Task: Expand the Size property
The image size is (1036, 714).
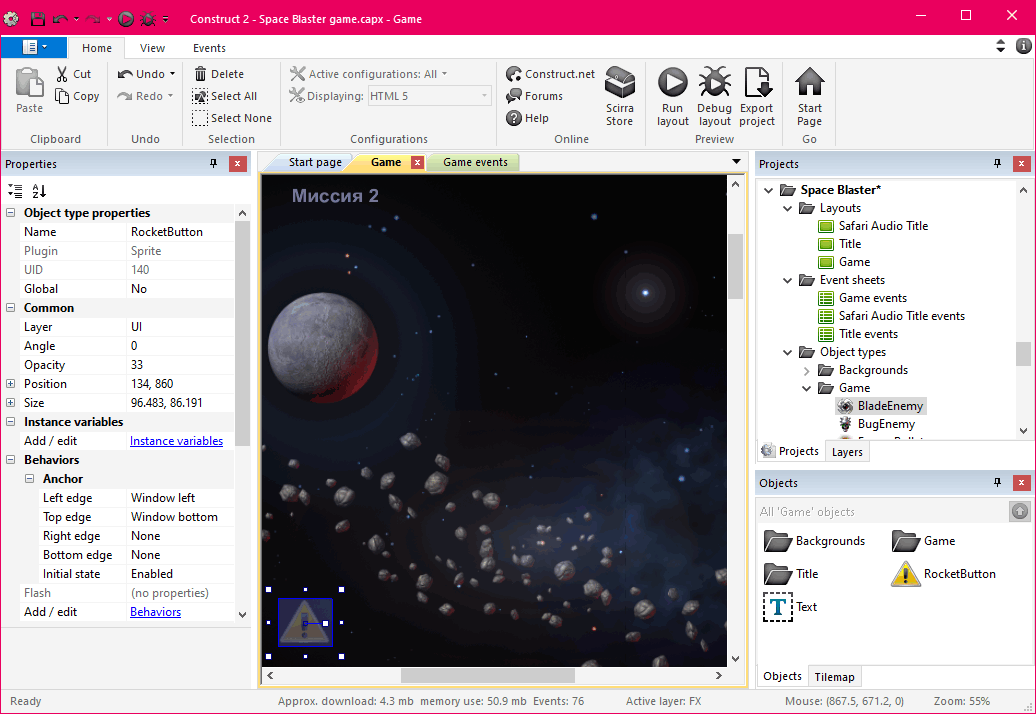Action: pos(11,403)
